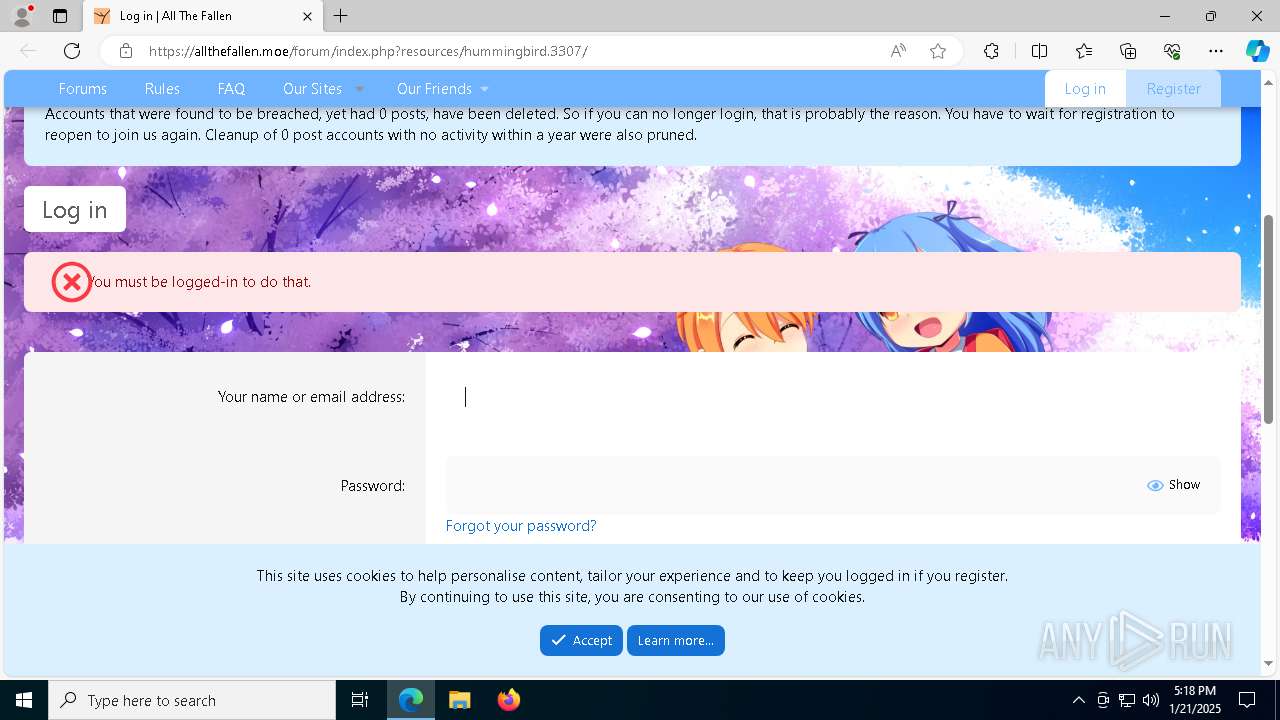Open Edge Settings and more menu

tap(1216, 51)
